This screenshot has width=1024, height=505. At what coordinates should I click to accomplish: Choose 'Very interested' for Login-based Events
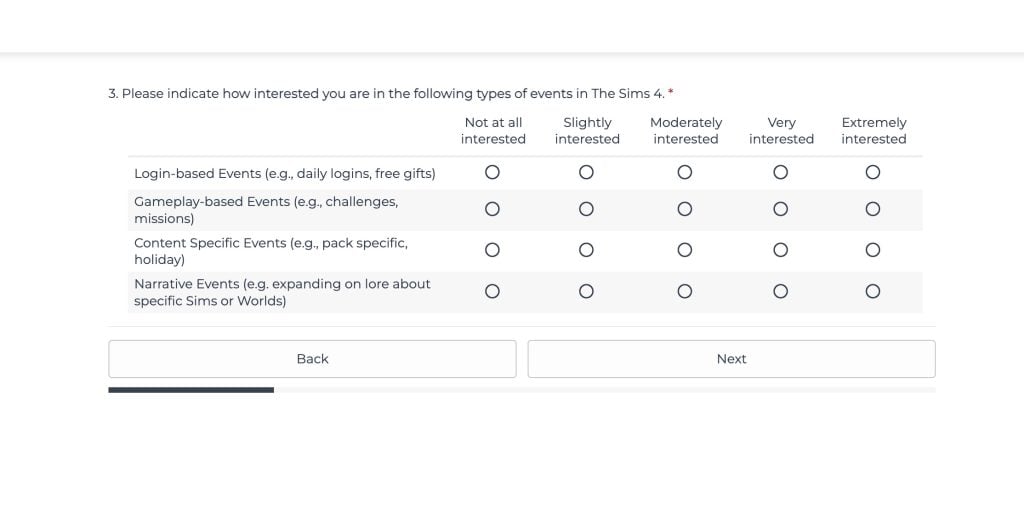point(781,173)
